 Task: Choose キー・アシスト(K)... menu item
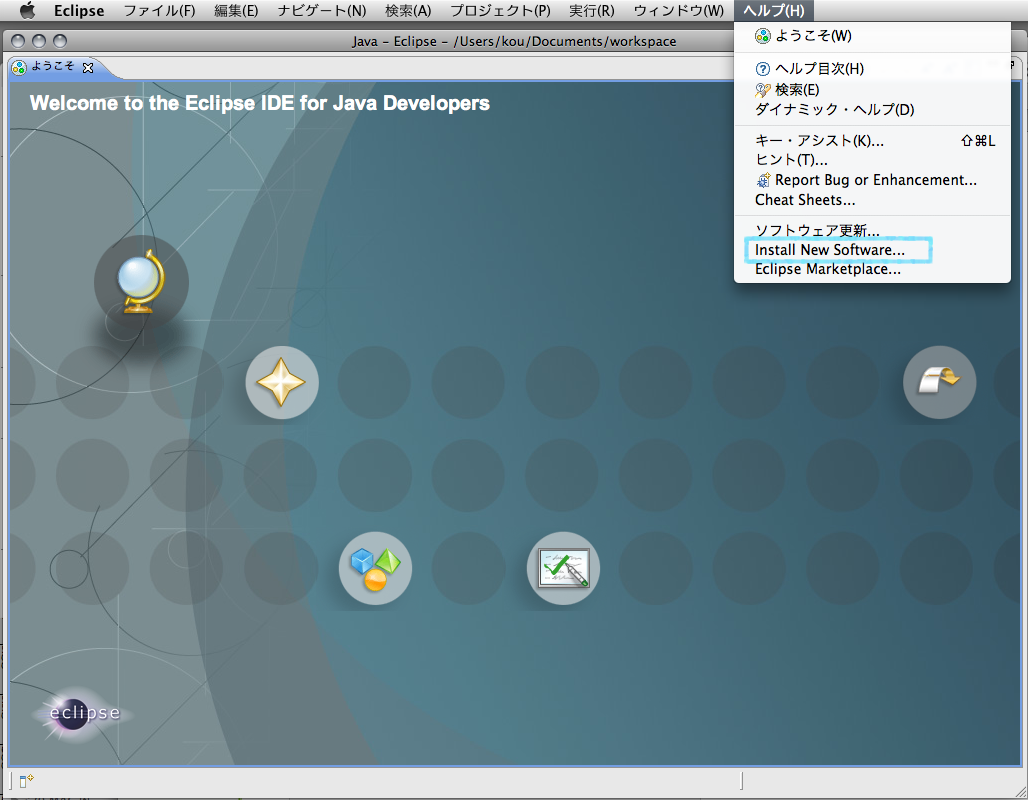coord(872,140)
